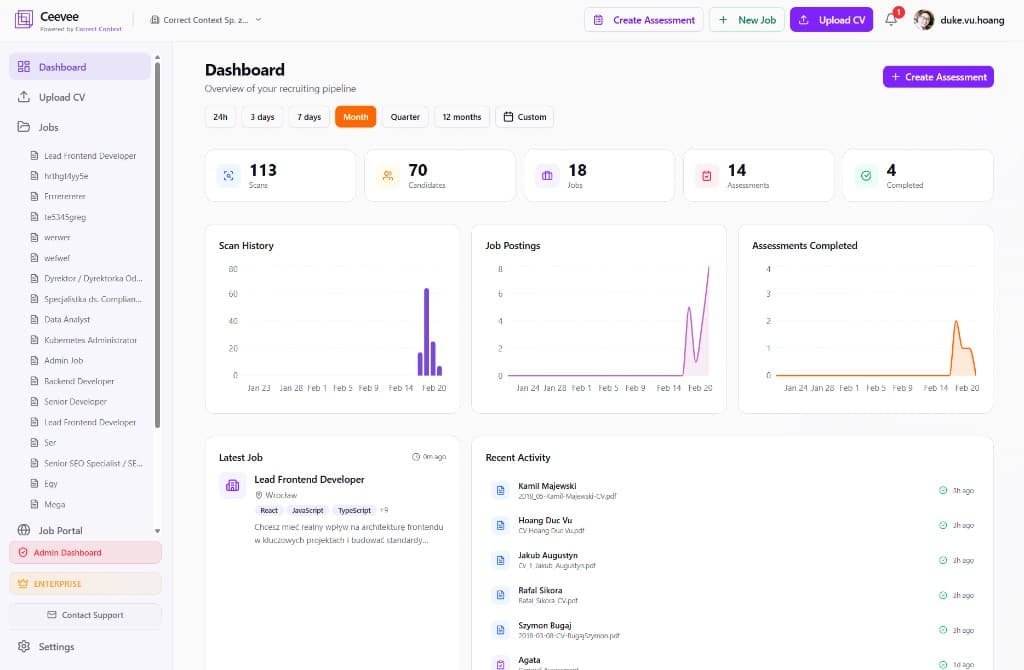Click the Candidates people icon
Image resolution: width=1024 pixels, height=670 pixels.
coord(388,174)
